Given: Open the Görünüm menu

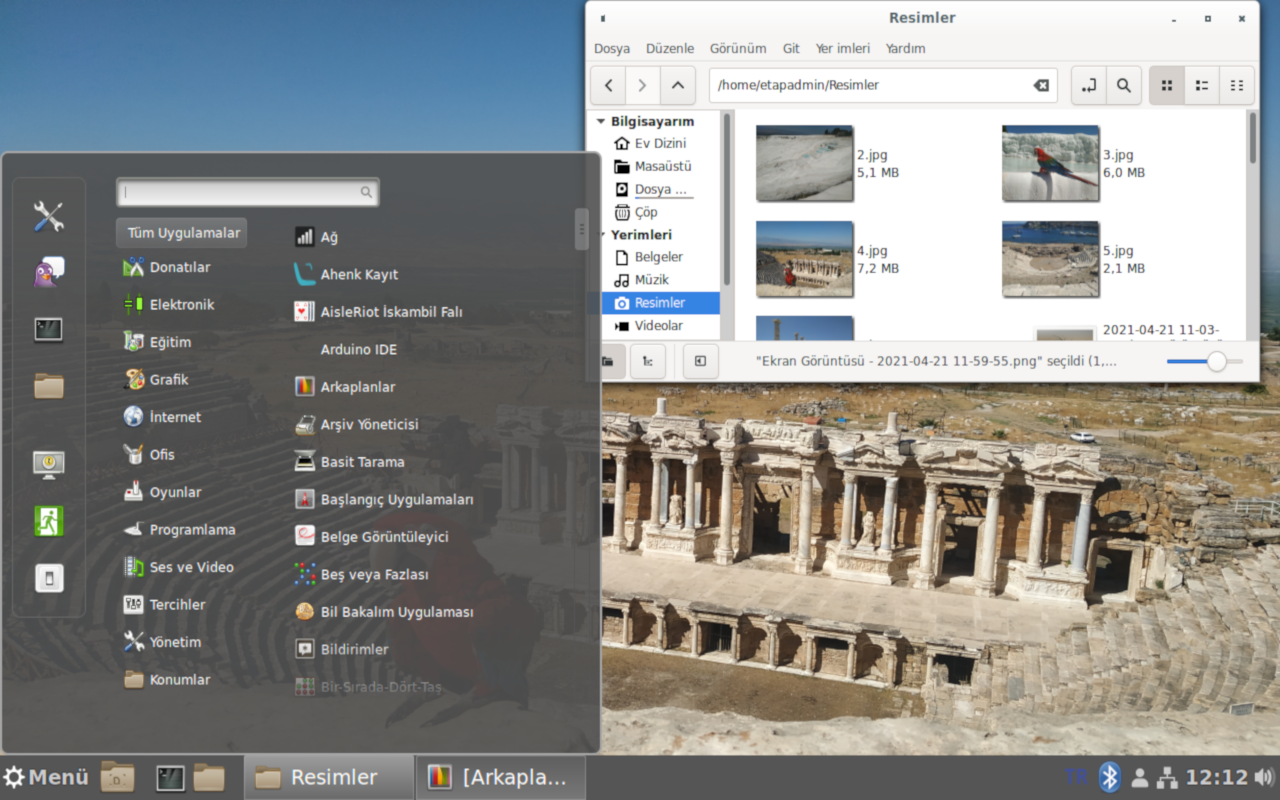Looking at the screenshot, I should 738,48.
